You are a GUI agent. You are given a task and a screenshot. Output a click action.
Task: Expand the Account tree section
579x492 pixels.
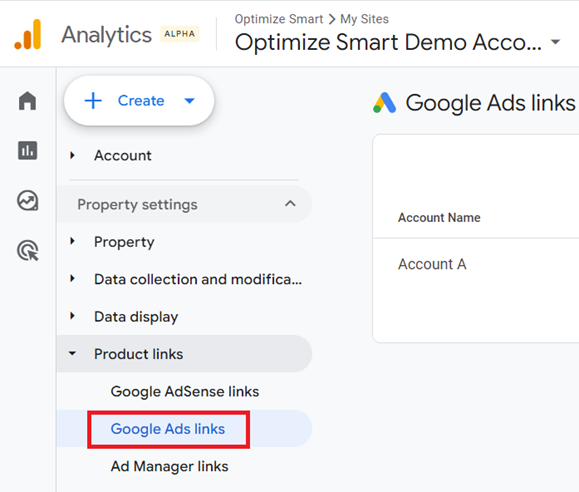[x=72, y=156]
